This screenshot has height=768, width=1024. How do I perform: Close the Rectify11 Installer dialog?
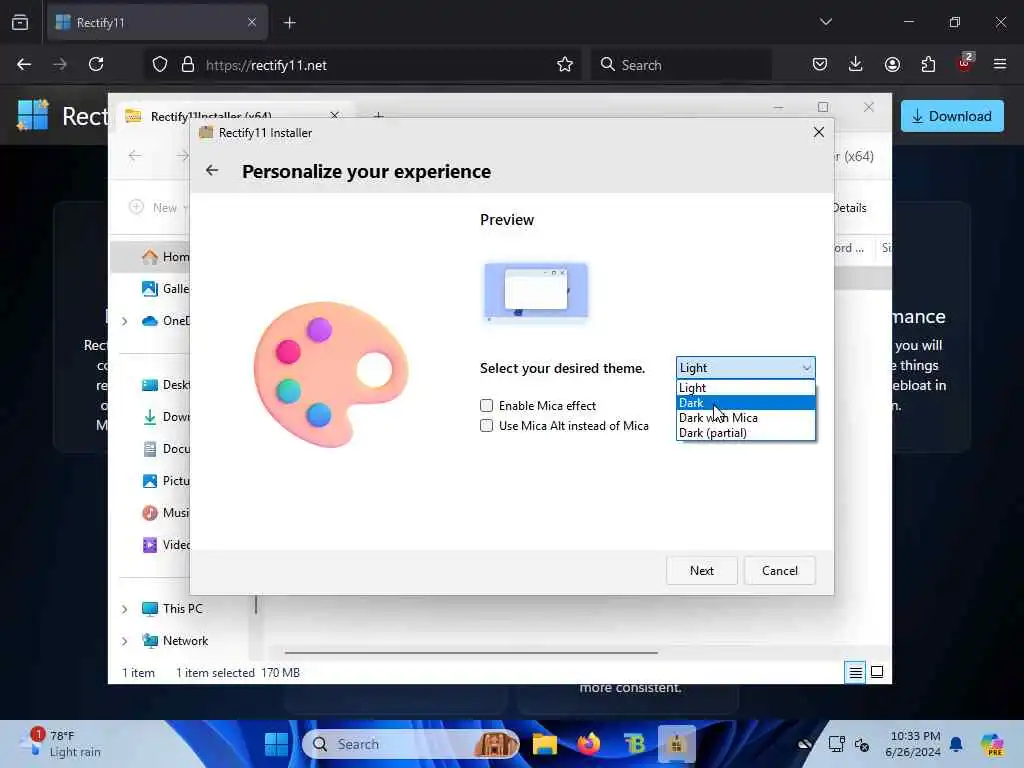click(x=818, y=132)
